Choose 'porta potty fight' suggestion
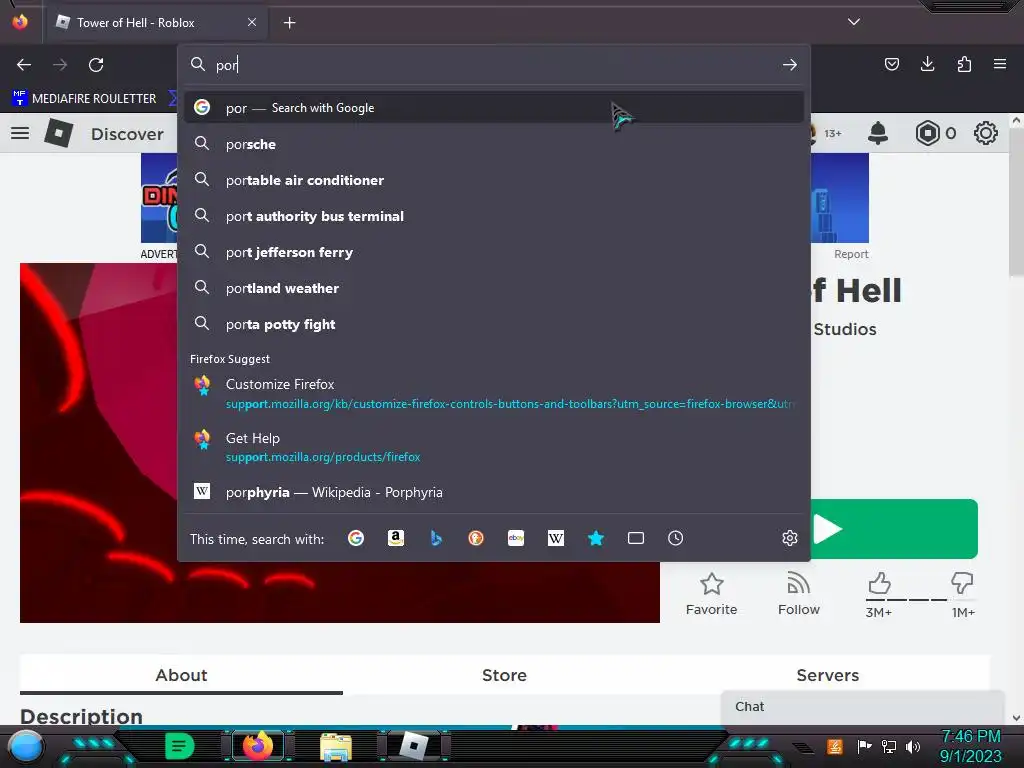Screen dimensions: 1024x768 coord(494,324)
